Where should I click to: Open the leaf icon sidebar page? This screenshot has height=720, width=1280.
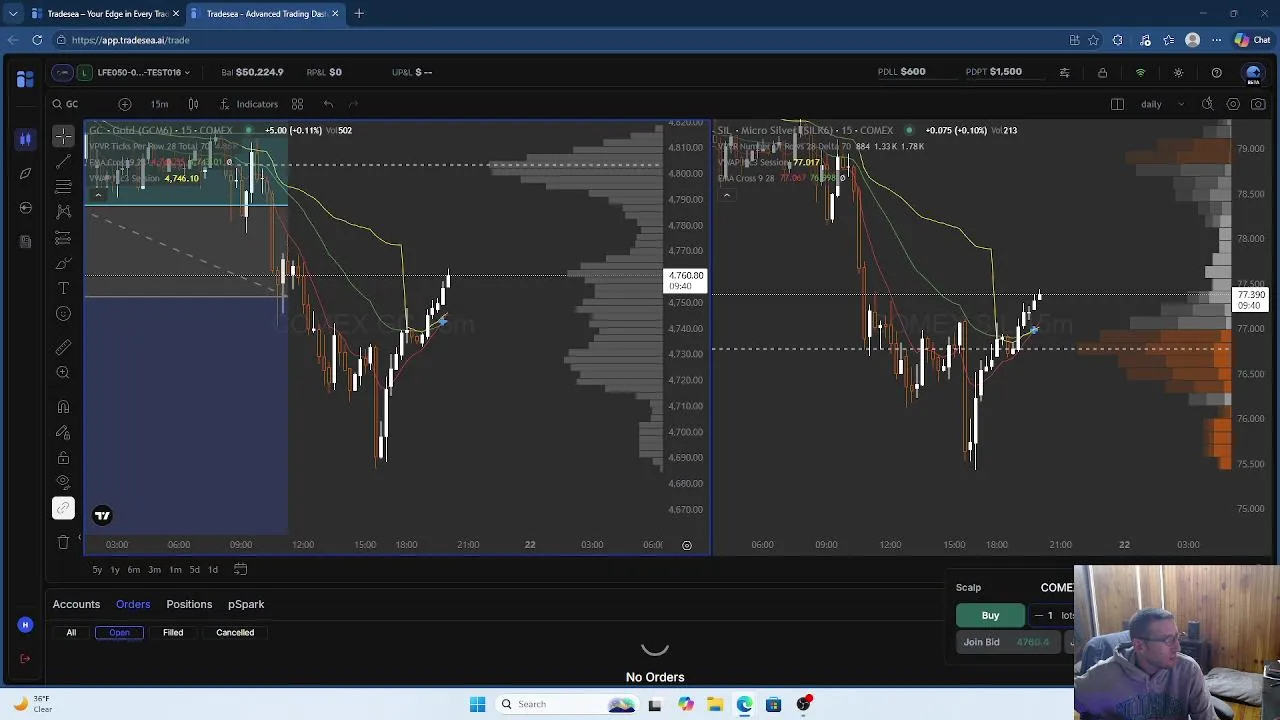pos(25,173)
